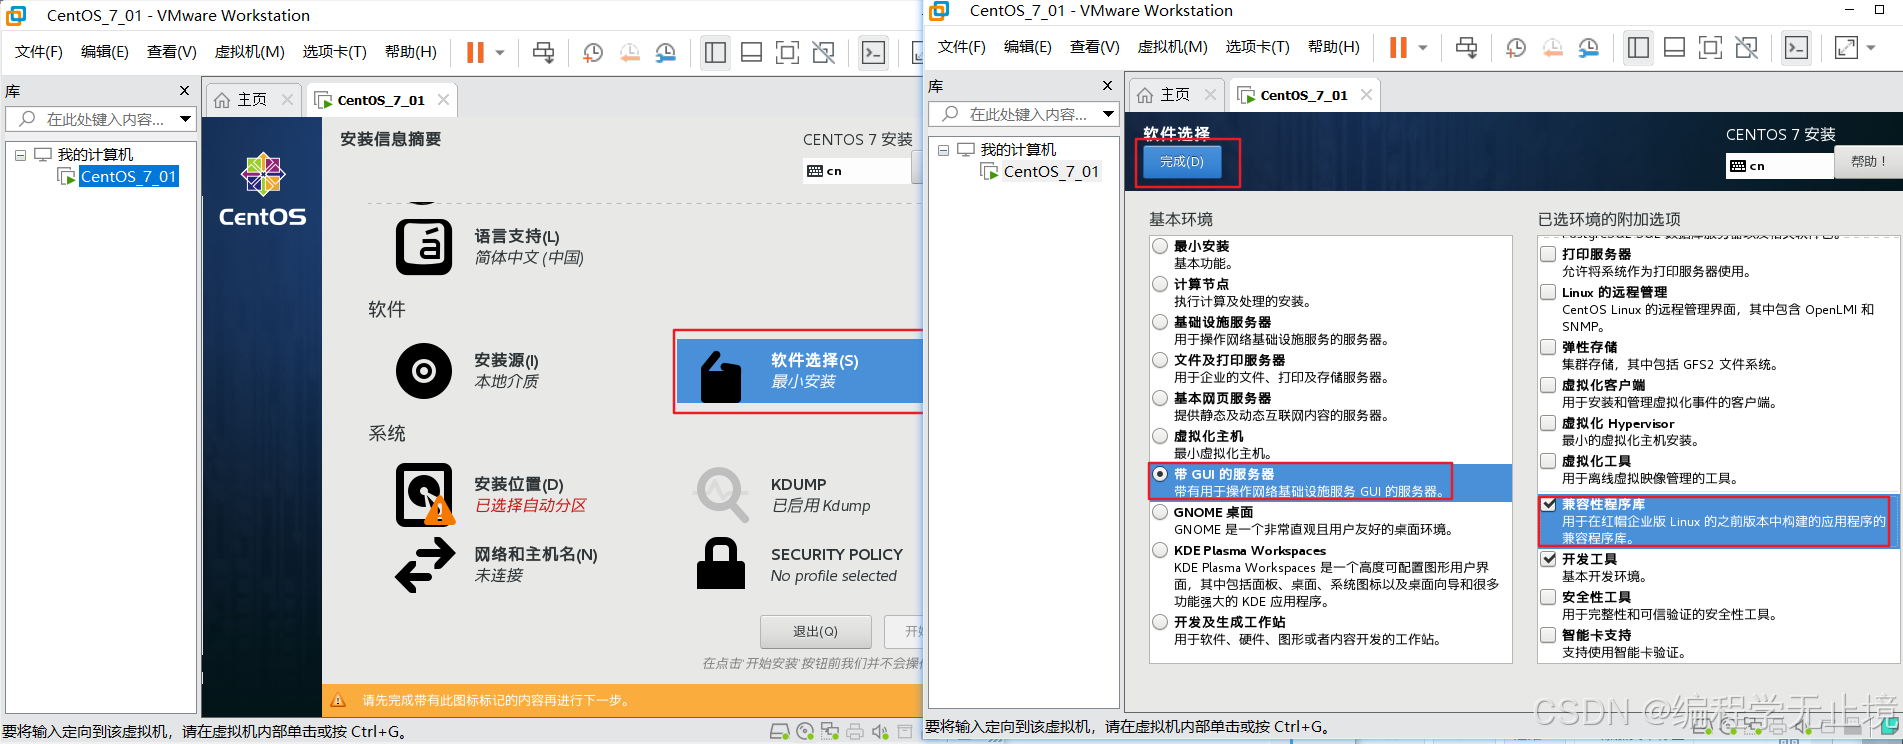Open KDUMP magnifier icon
The height and width of the screenshot is (744, 1903).
pyautogui.click(x=722, y=494)
